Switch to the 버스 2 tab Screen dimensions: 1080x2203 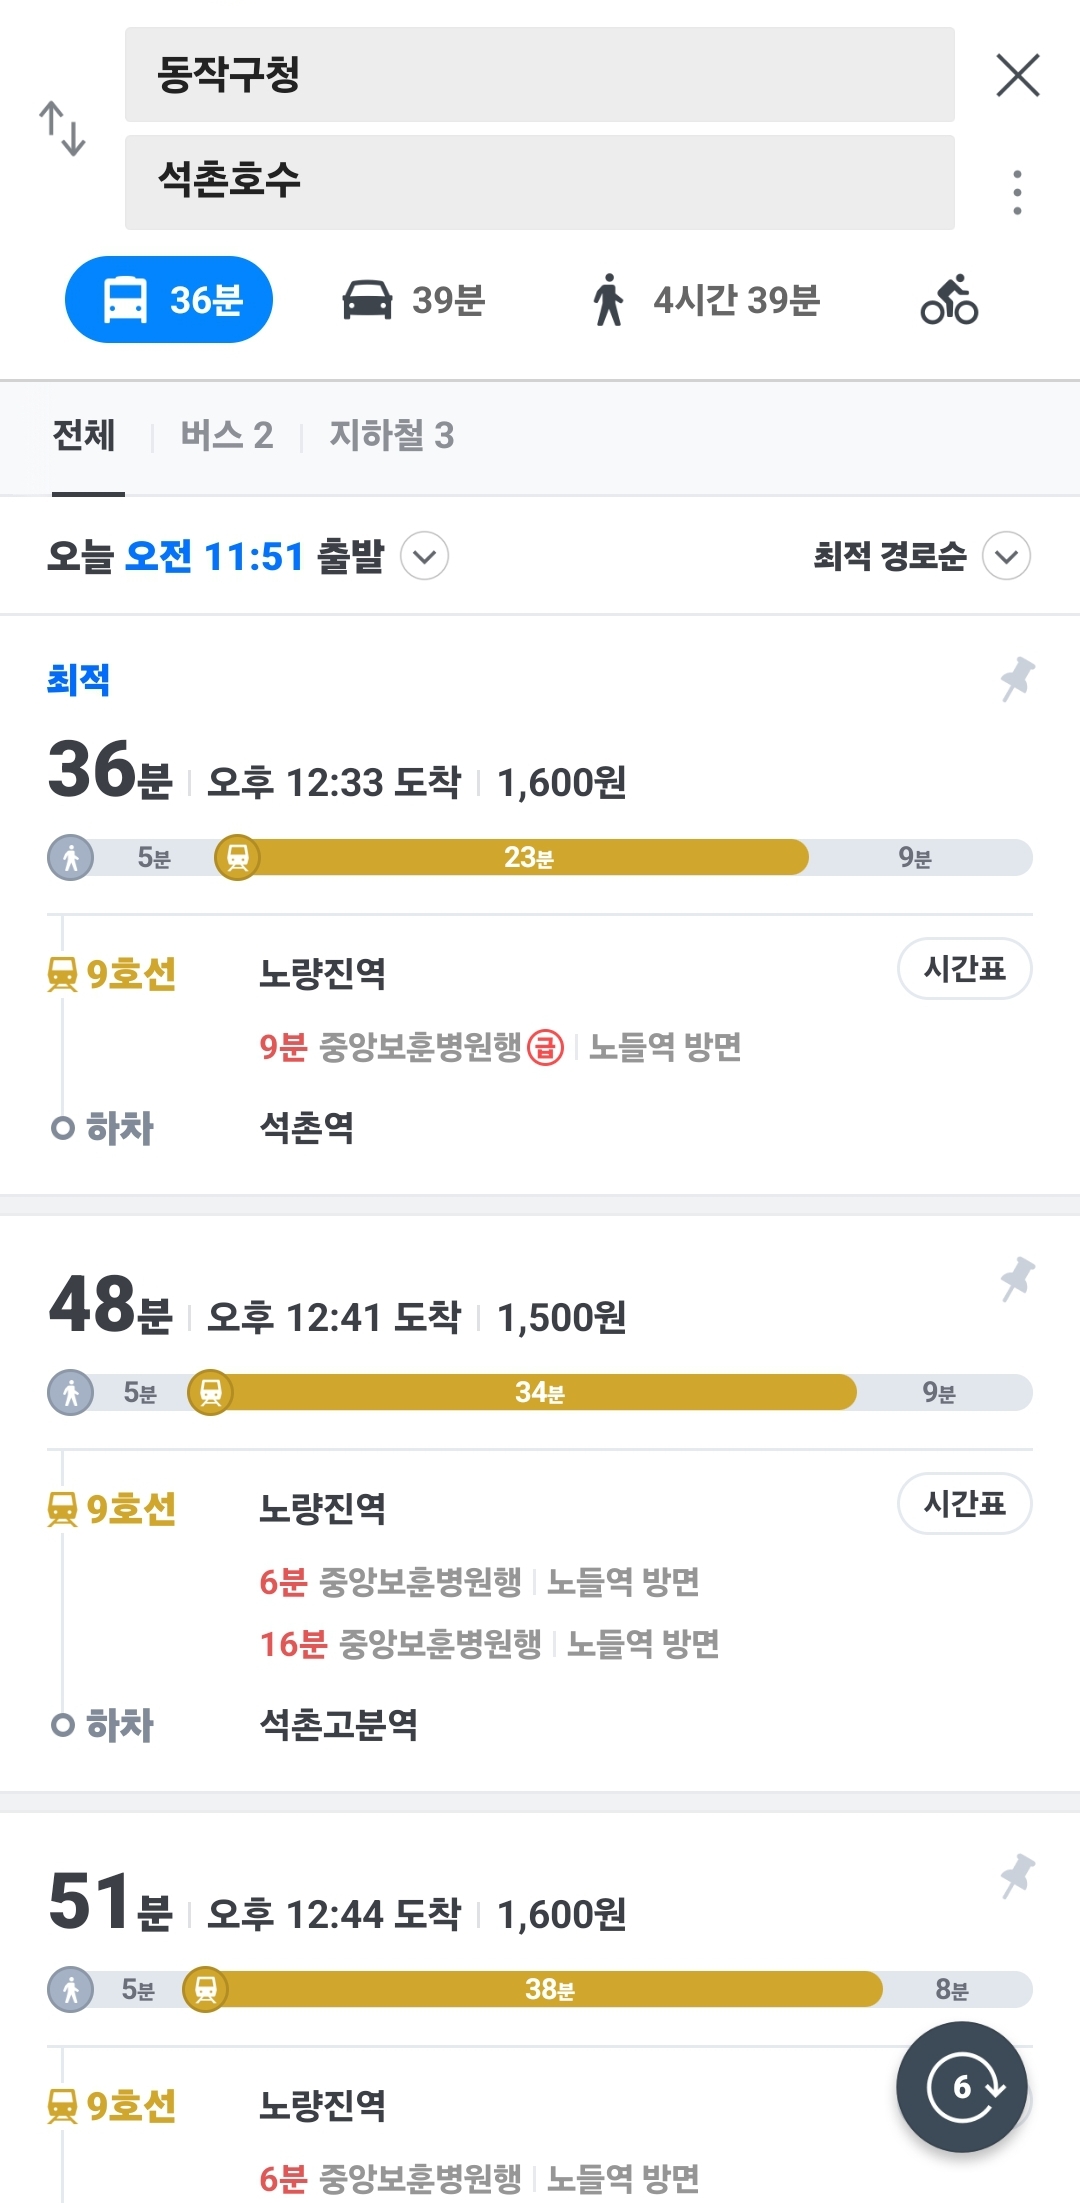(226, 436)
